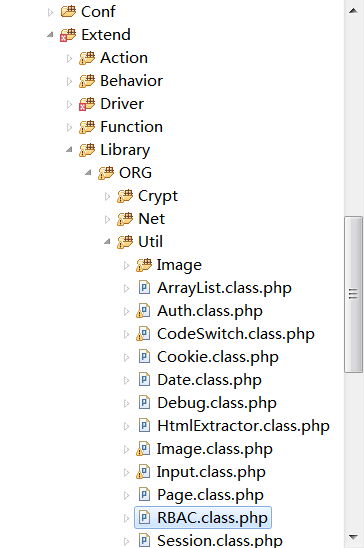The height and width of the screenshot is (548, 364).
Task: Click the ArrayList.class.php file icon
Action: 144,288
